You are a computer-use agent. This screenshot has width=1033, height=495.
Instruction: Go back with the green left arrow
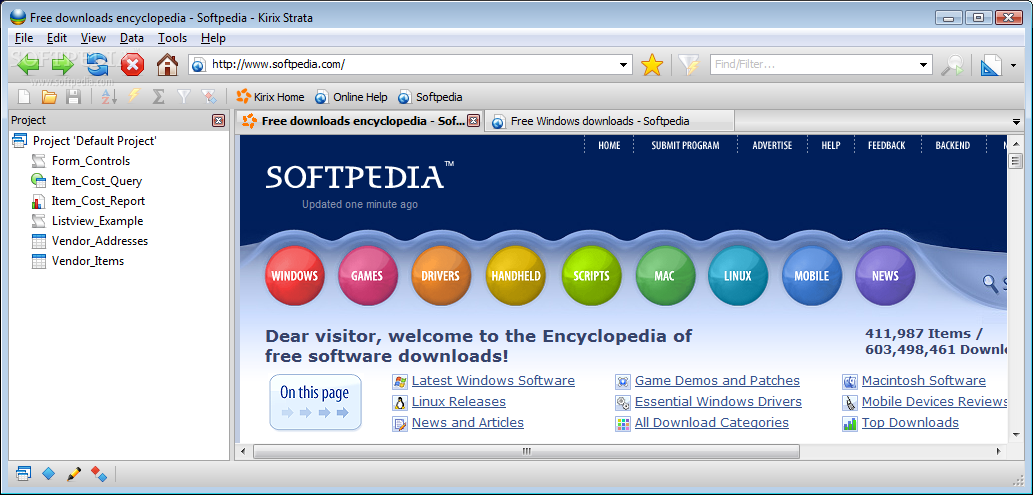pos(28,65)
